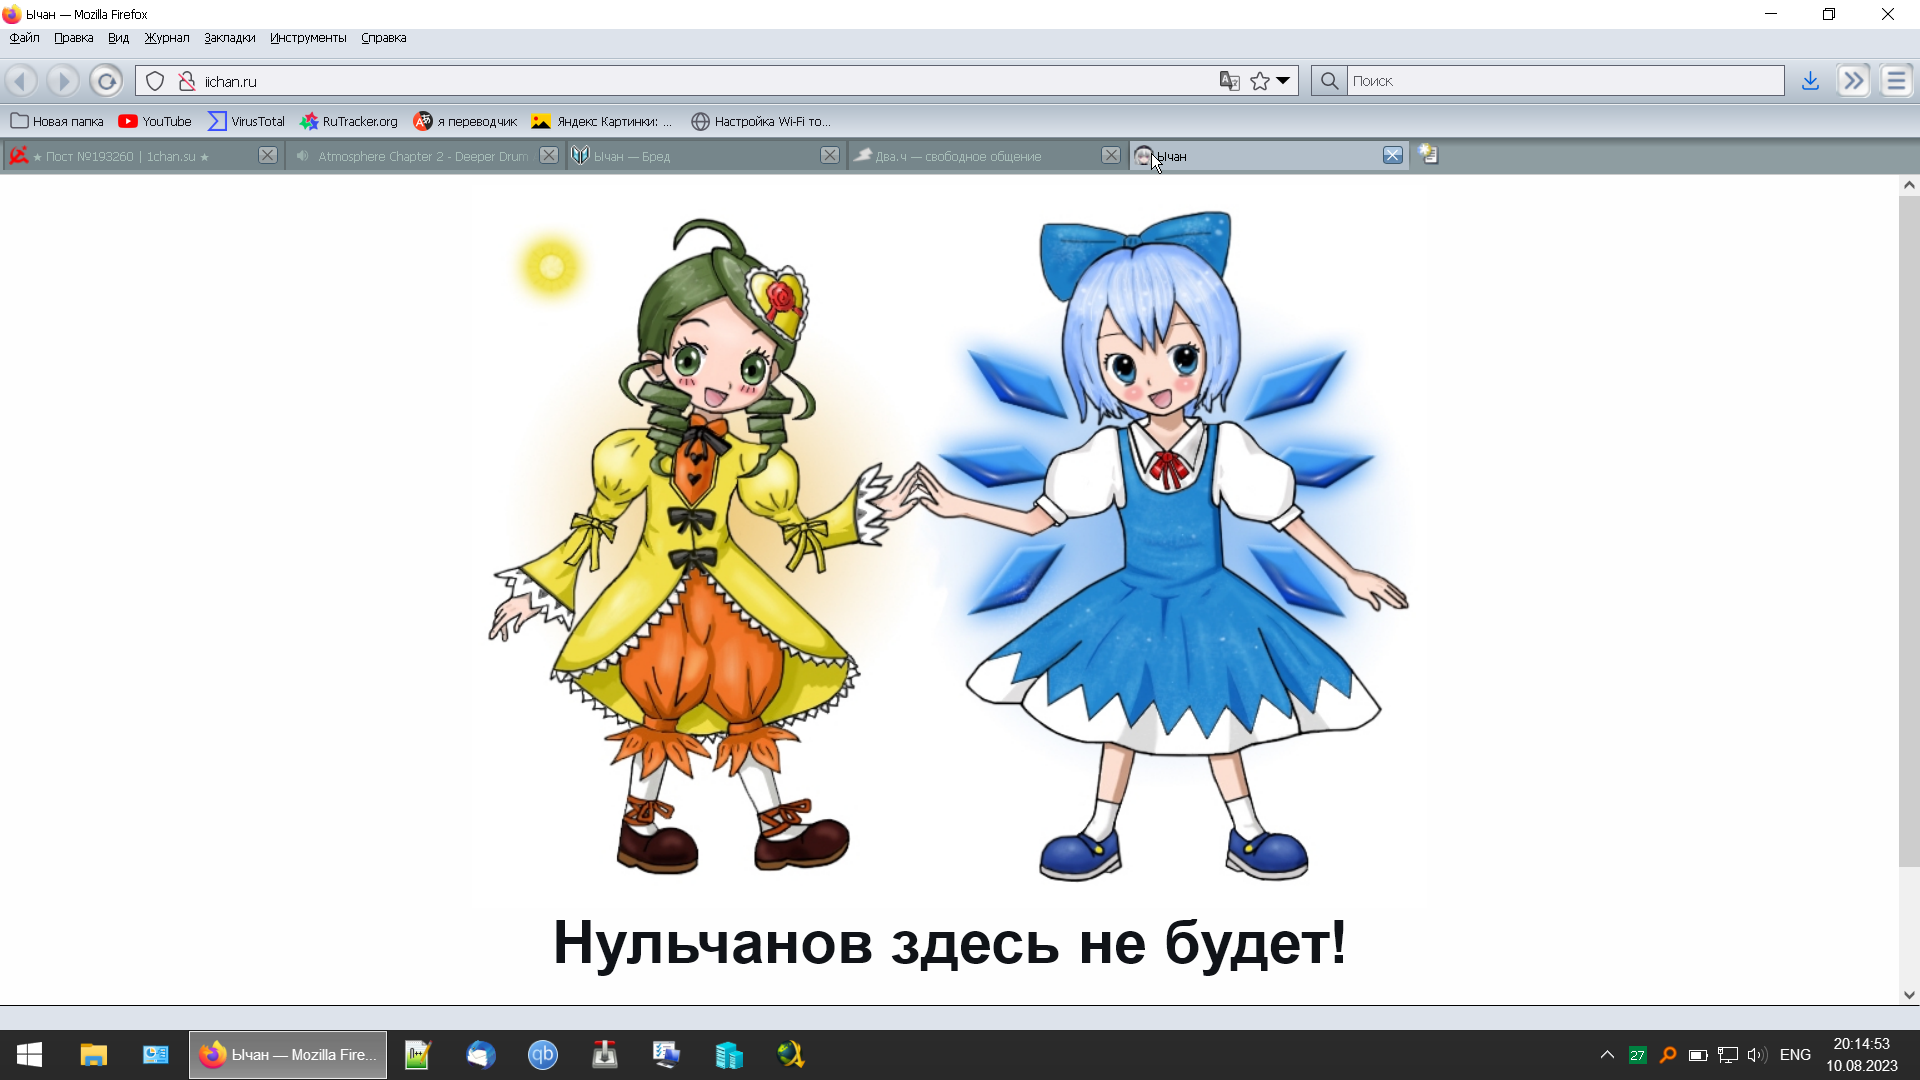Open a new tab with the plus icon
The height and width of the screenshot is (1080, 1920).
[x=1428, y=155]
